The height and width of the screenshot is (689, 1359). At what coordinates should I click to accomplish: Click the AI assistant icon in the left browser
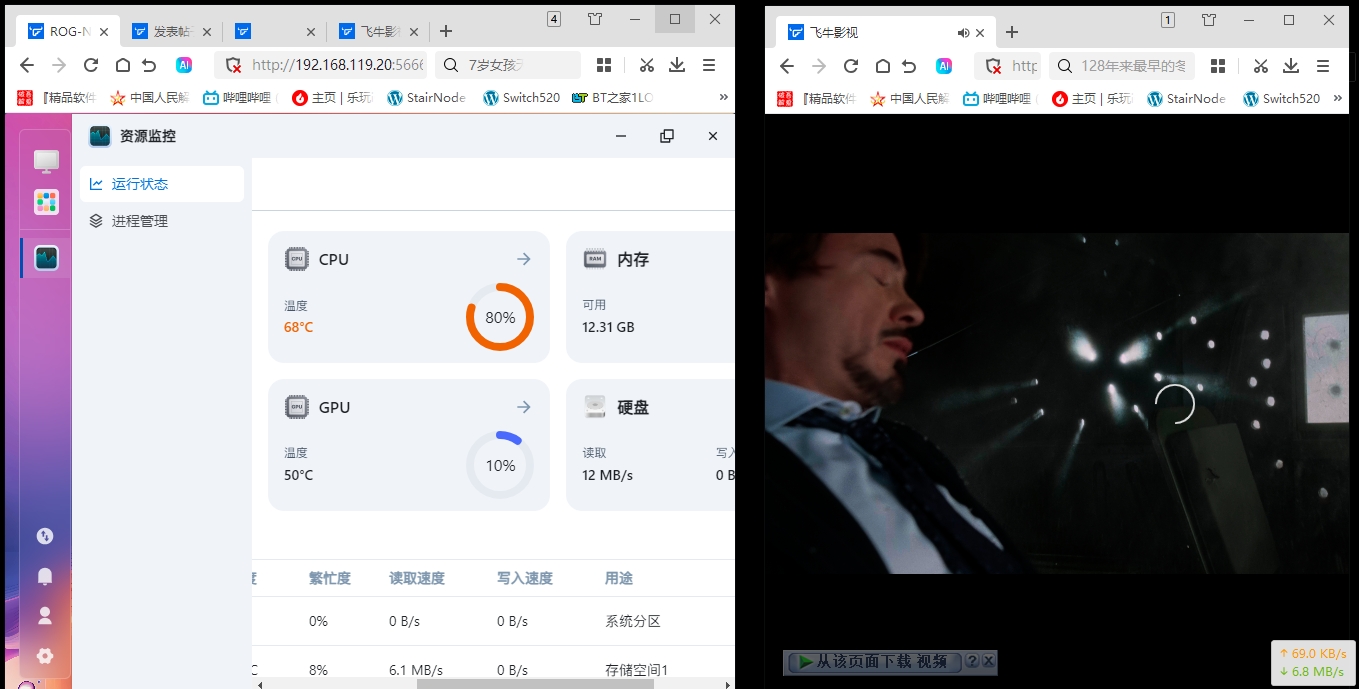point(184,65)
